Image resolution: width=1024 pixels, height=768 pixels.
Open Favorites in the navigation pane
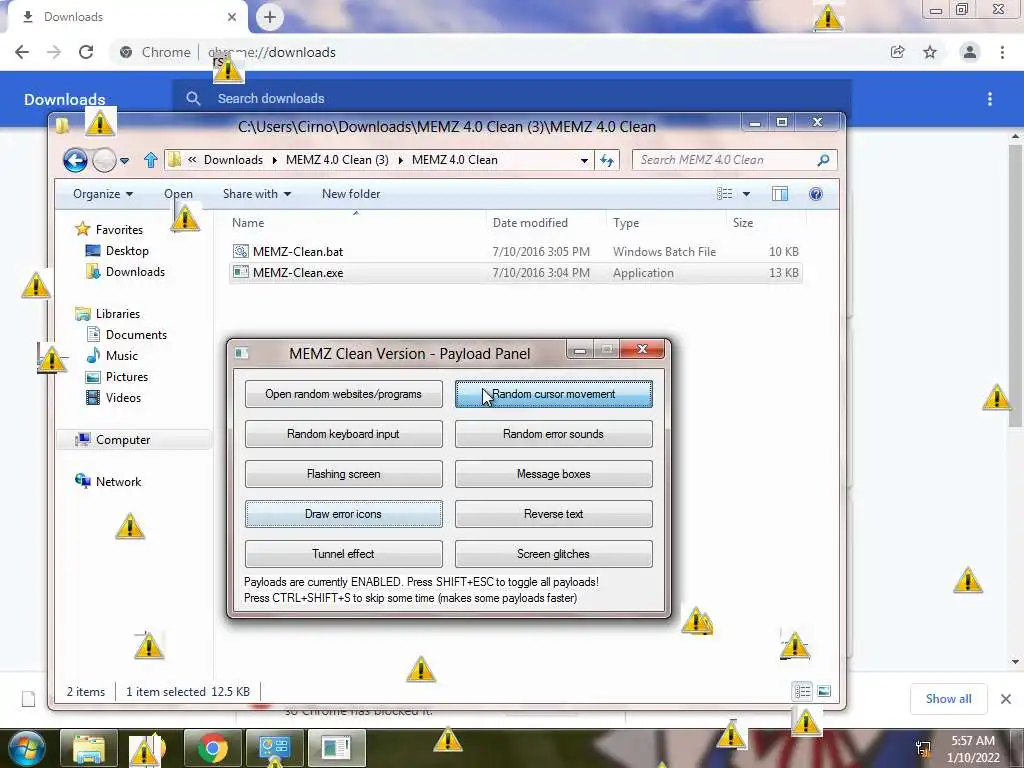[119, 230]
